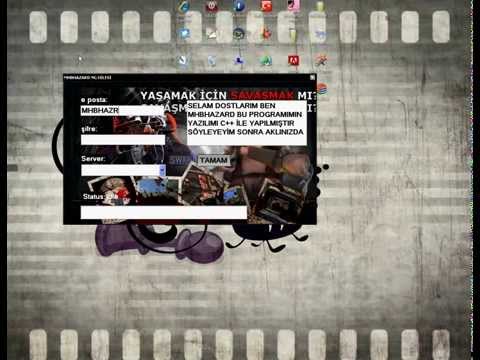Select the dark circular icon below Facebook

239,33
